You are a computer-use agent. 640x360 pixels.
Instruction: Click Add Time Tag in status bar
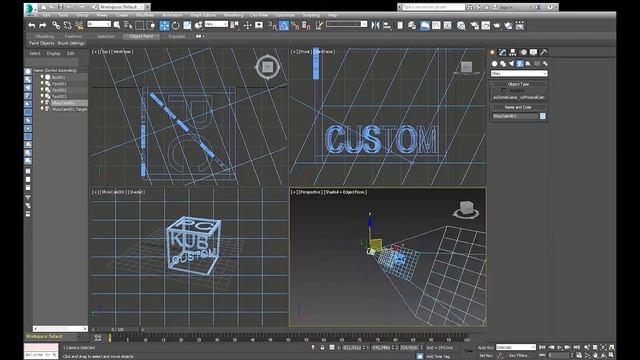[x=438, y=356]
